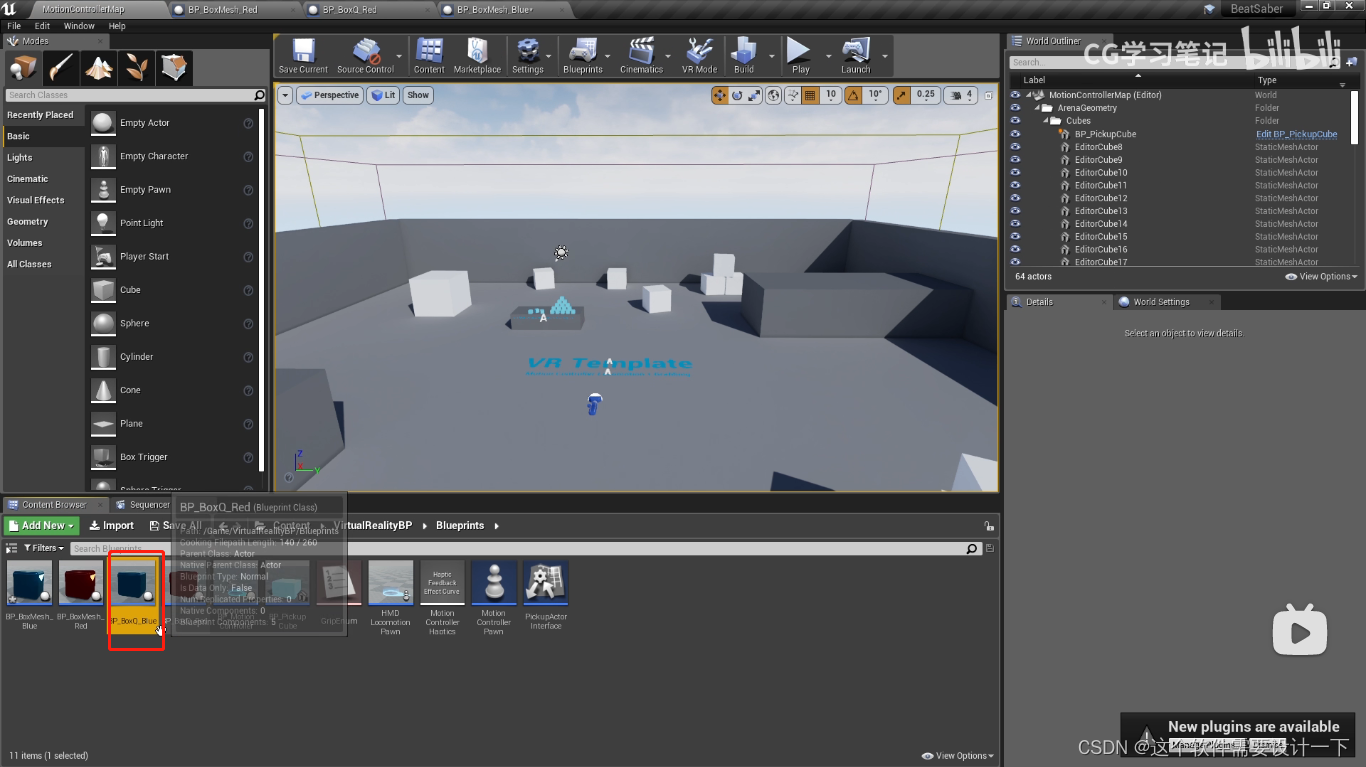Select the Translate gizmo tool

[x=719, y=95]
